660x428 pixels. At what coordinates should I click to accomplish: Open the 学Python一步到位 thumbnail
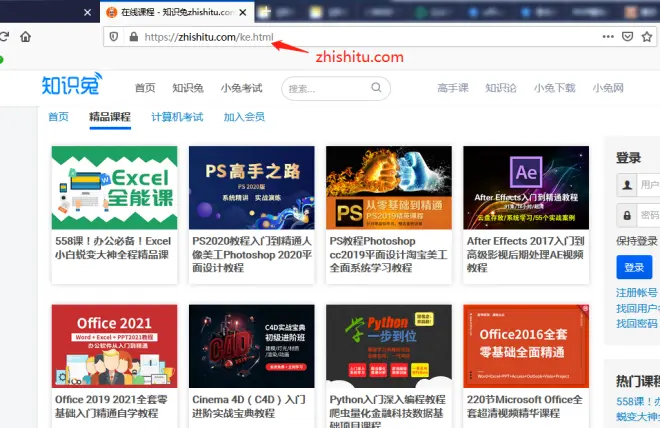click(389, 346)
